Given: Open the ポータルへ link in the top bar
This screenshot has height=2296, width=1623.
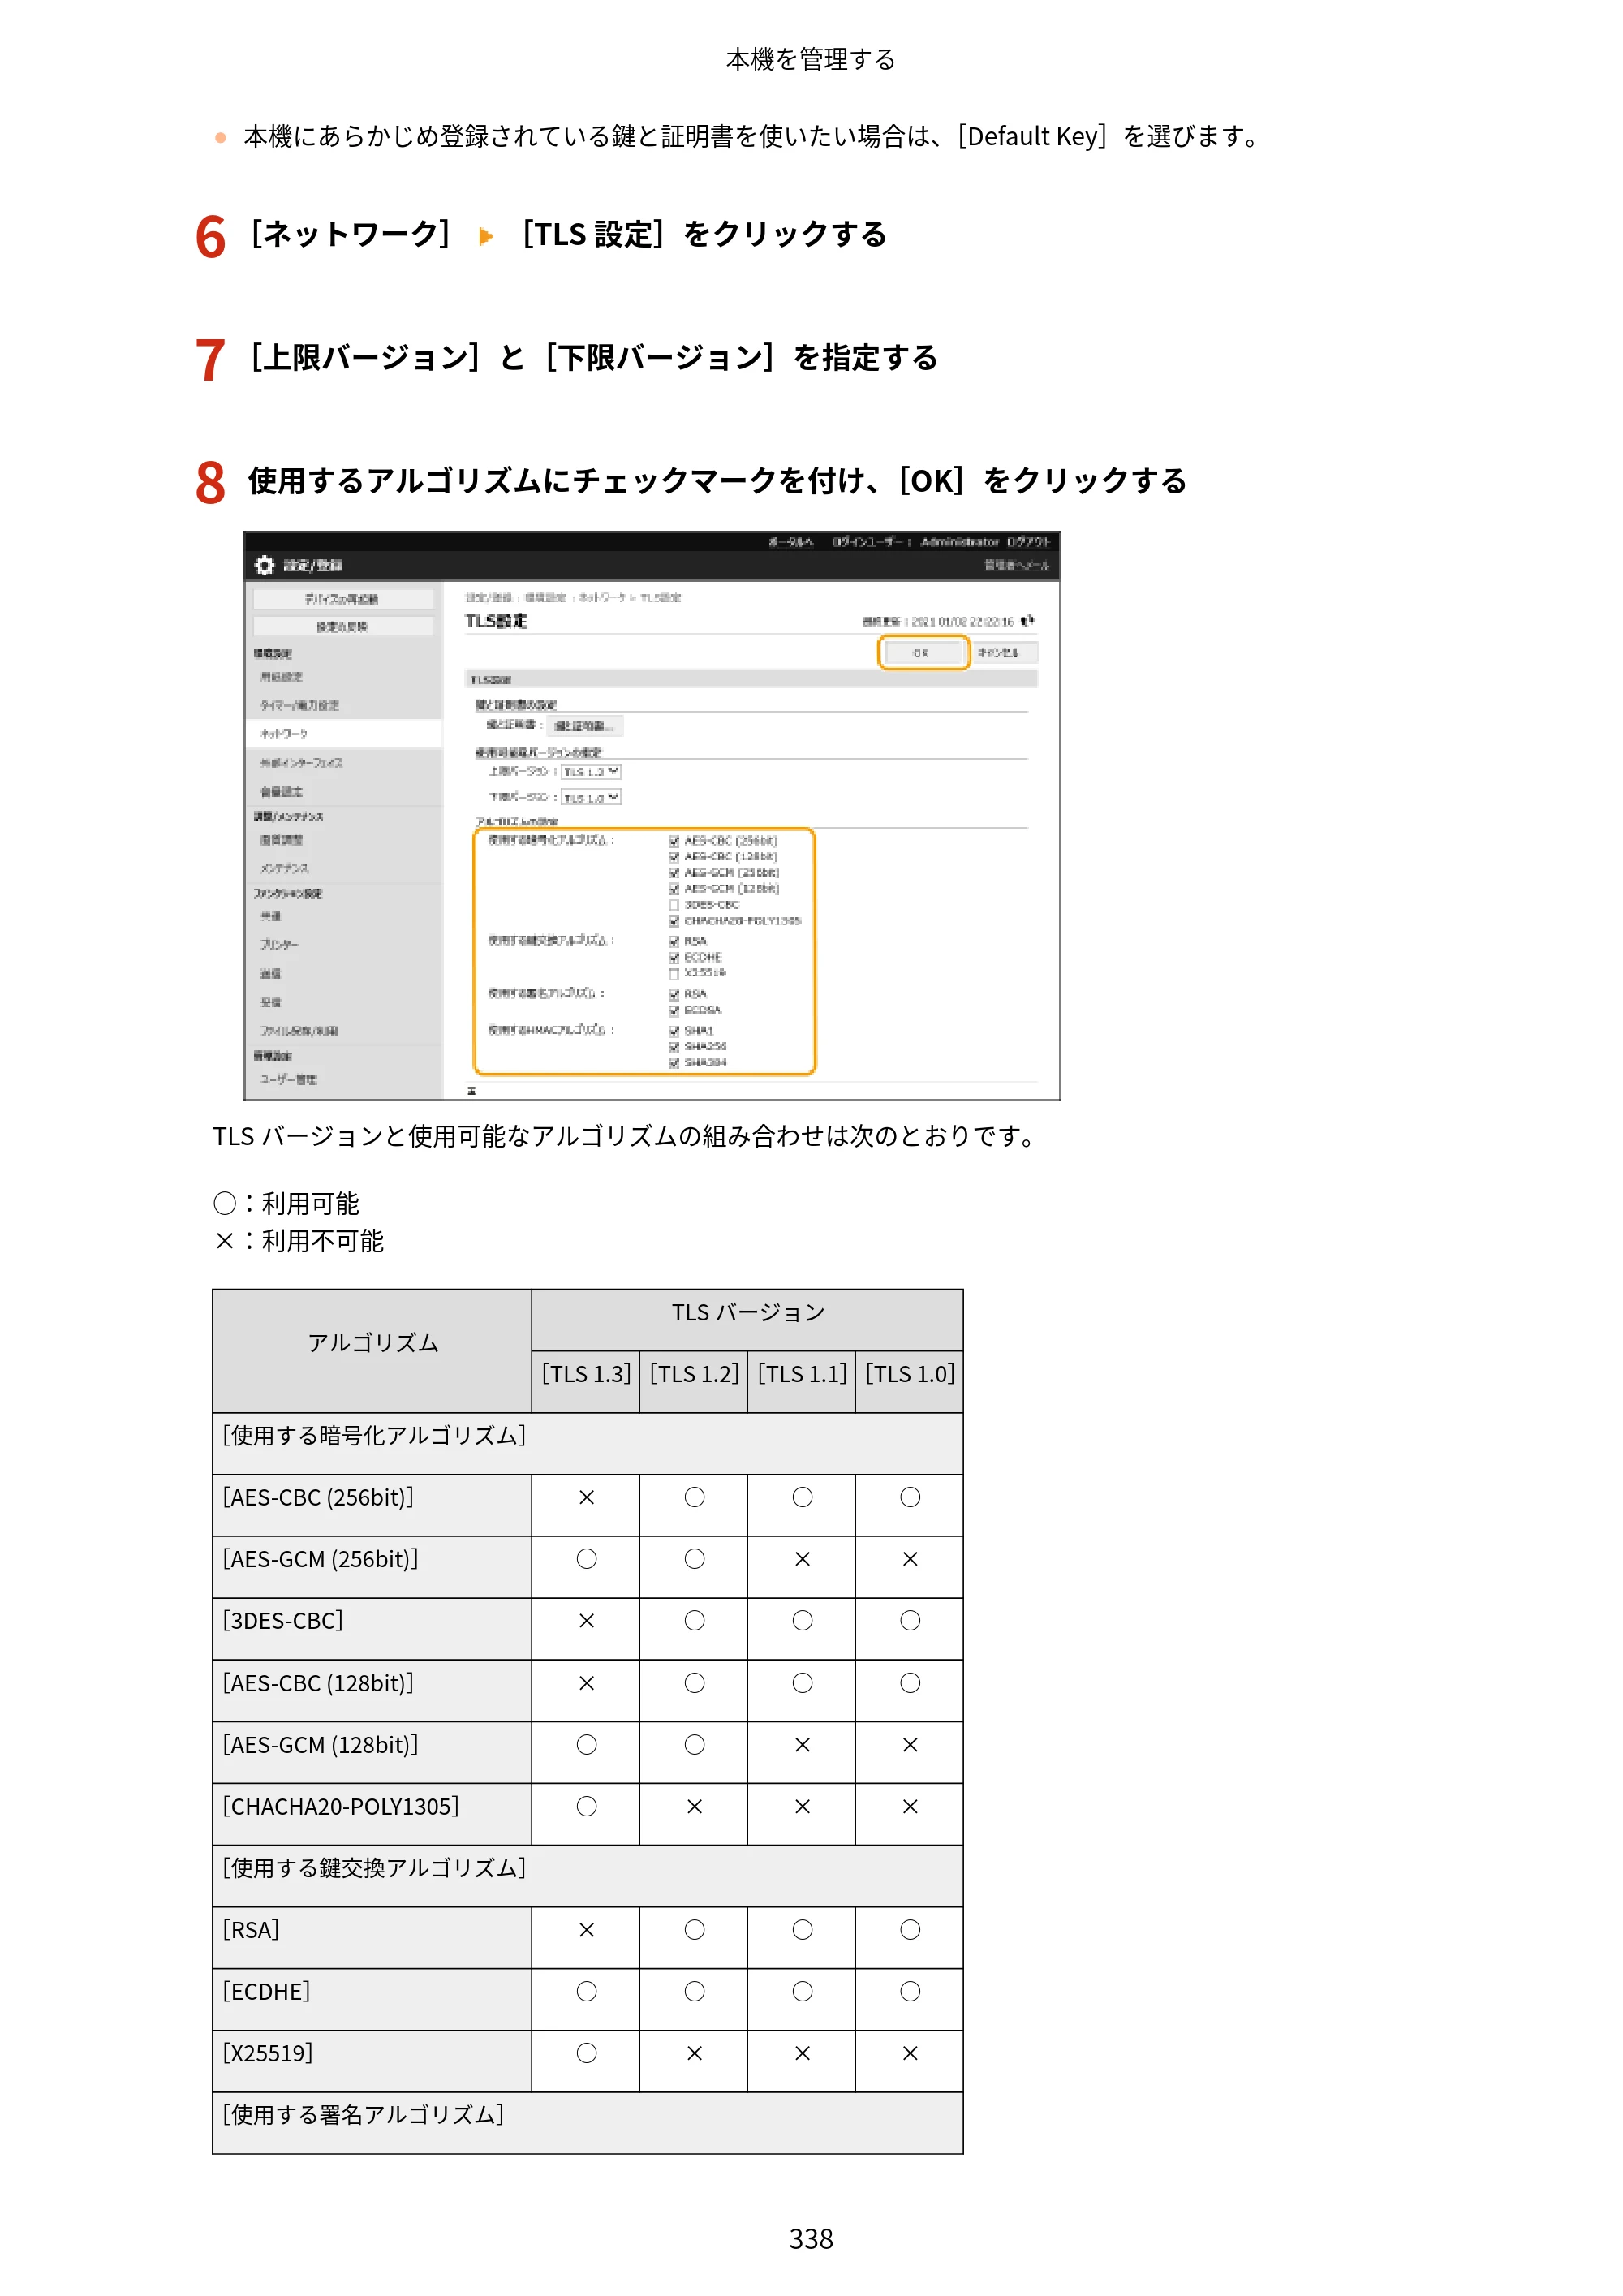Looking at the screenshot, I should click(x=790, y=542).
